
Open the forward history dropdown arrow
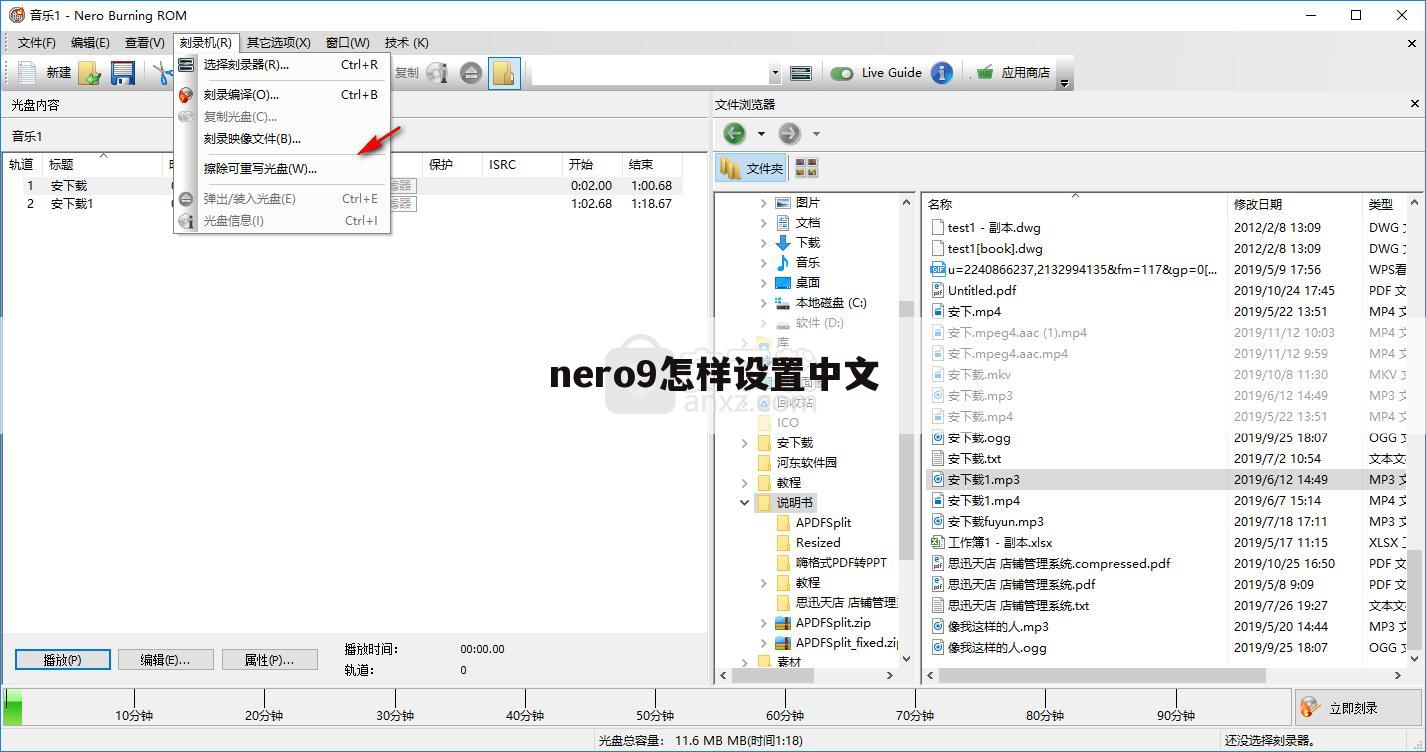point(816,133)
